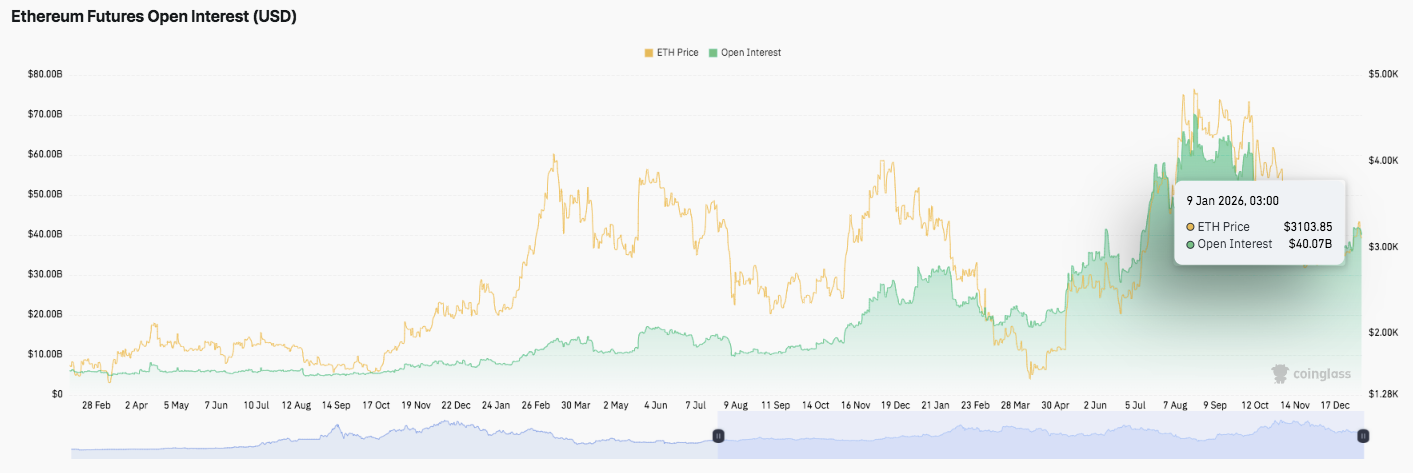Click the $80.00B left axis label
Viewport: 1413px width, 473px height.
click(x=45, y=74)
